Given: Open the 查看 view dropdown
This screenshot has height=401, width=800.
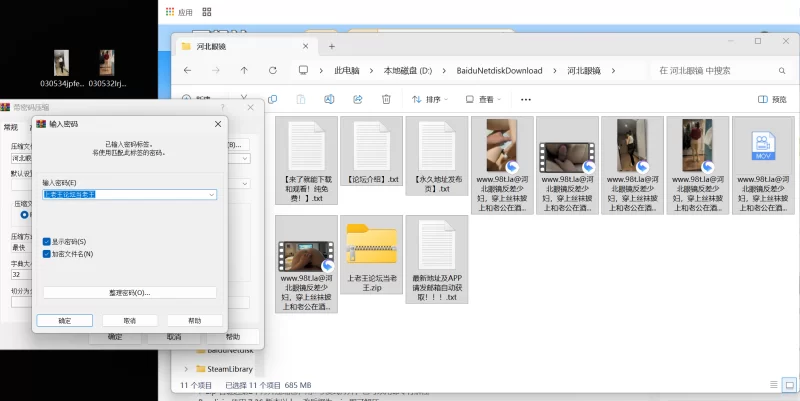Looking at the screenshot, I should pos(485,99).
